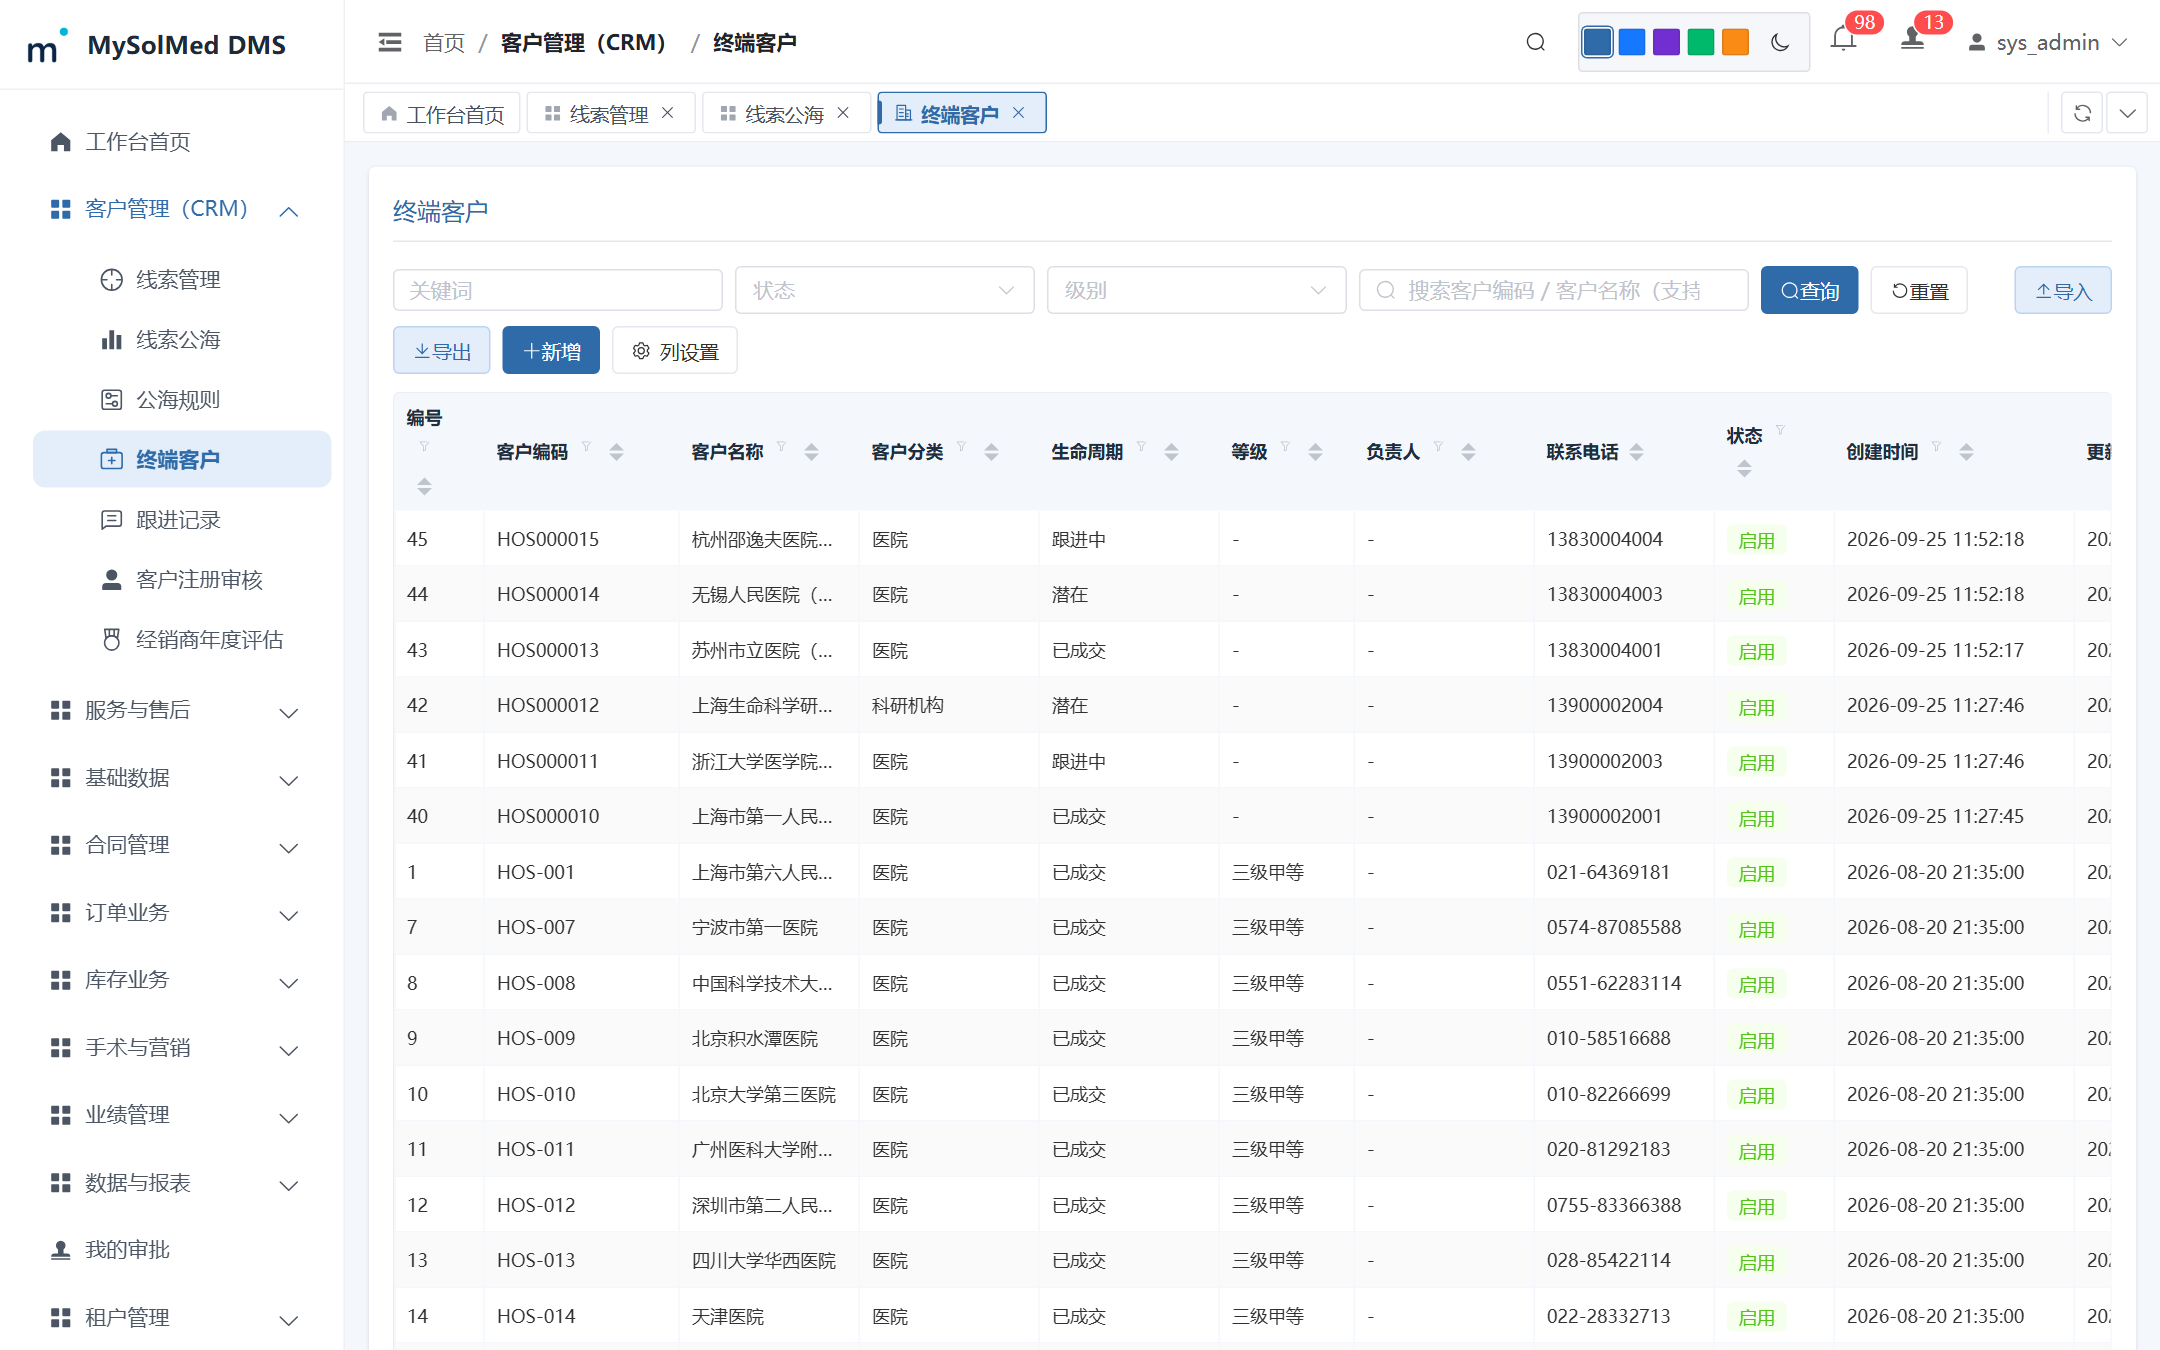
Task: Sort by 等级 column arrows
Action: click(1315, 452)
